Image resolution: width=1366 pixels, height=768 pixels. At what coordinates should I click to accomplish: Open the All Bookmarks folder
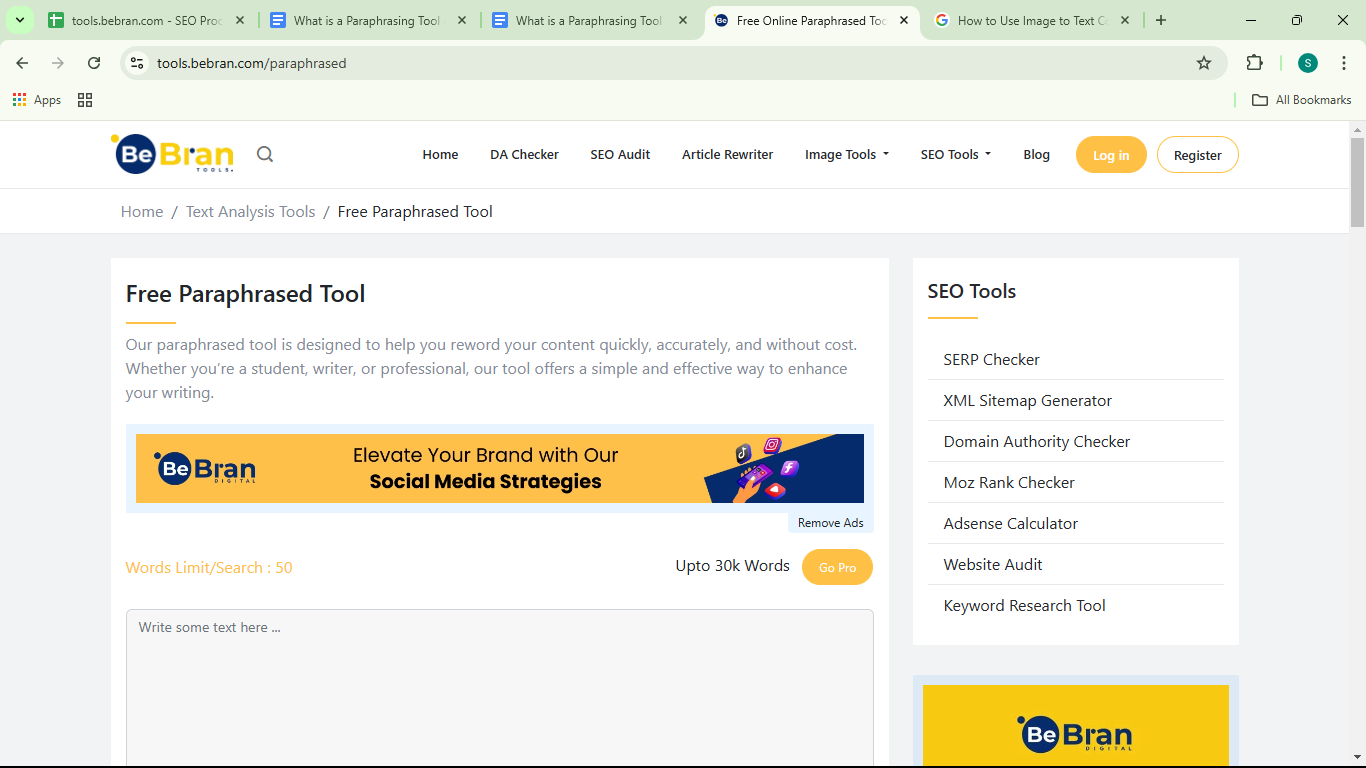[1302, 100]
